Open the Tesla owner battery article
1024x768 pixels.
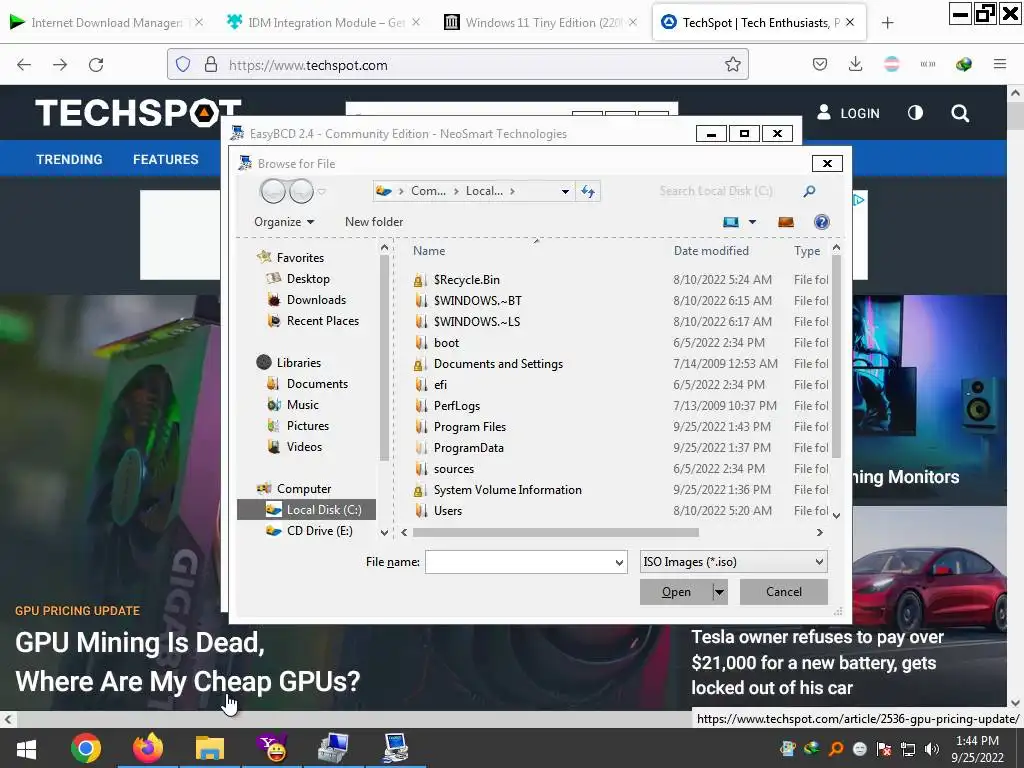pyautogui.click(x=818, y=662)
